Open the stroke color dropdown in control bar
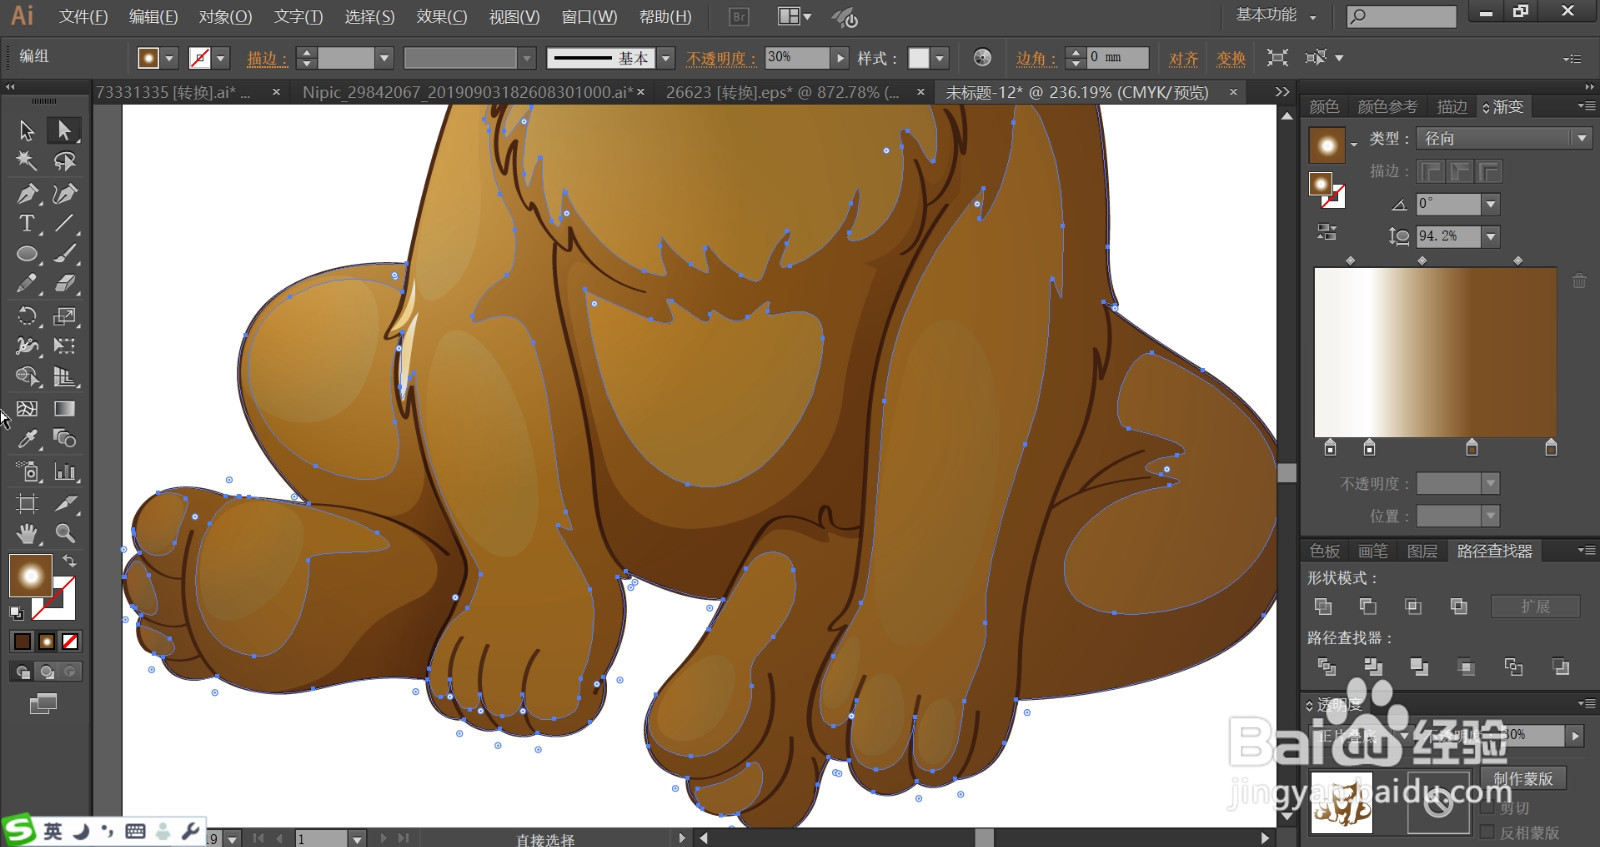This screenshot has width=1600, height=847. coord(221,58)
